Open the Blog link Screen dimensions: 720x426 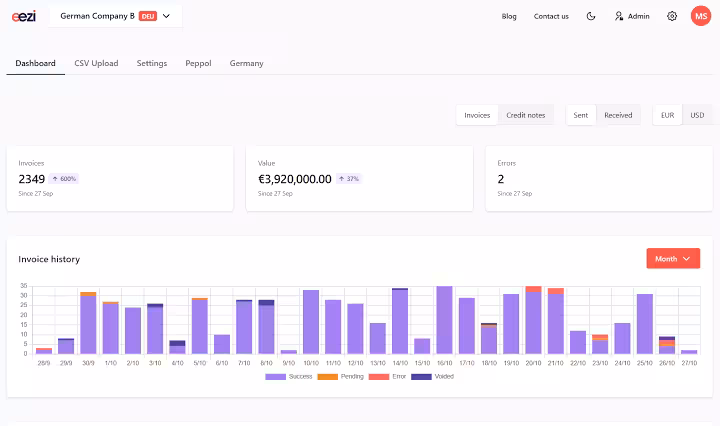click(x=509, y=16)
